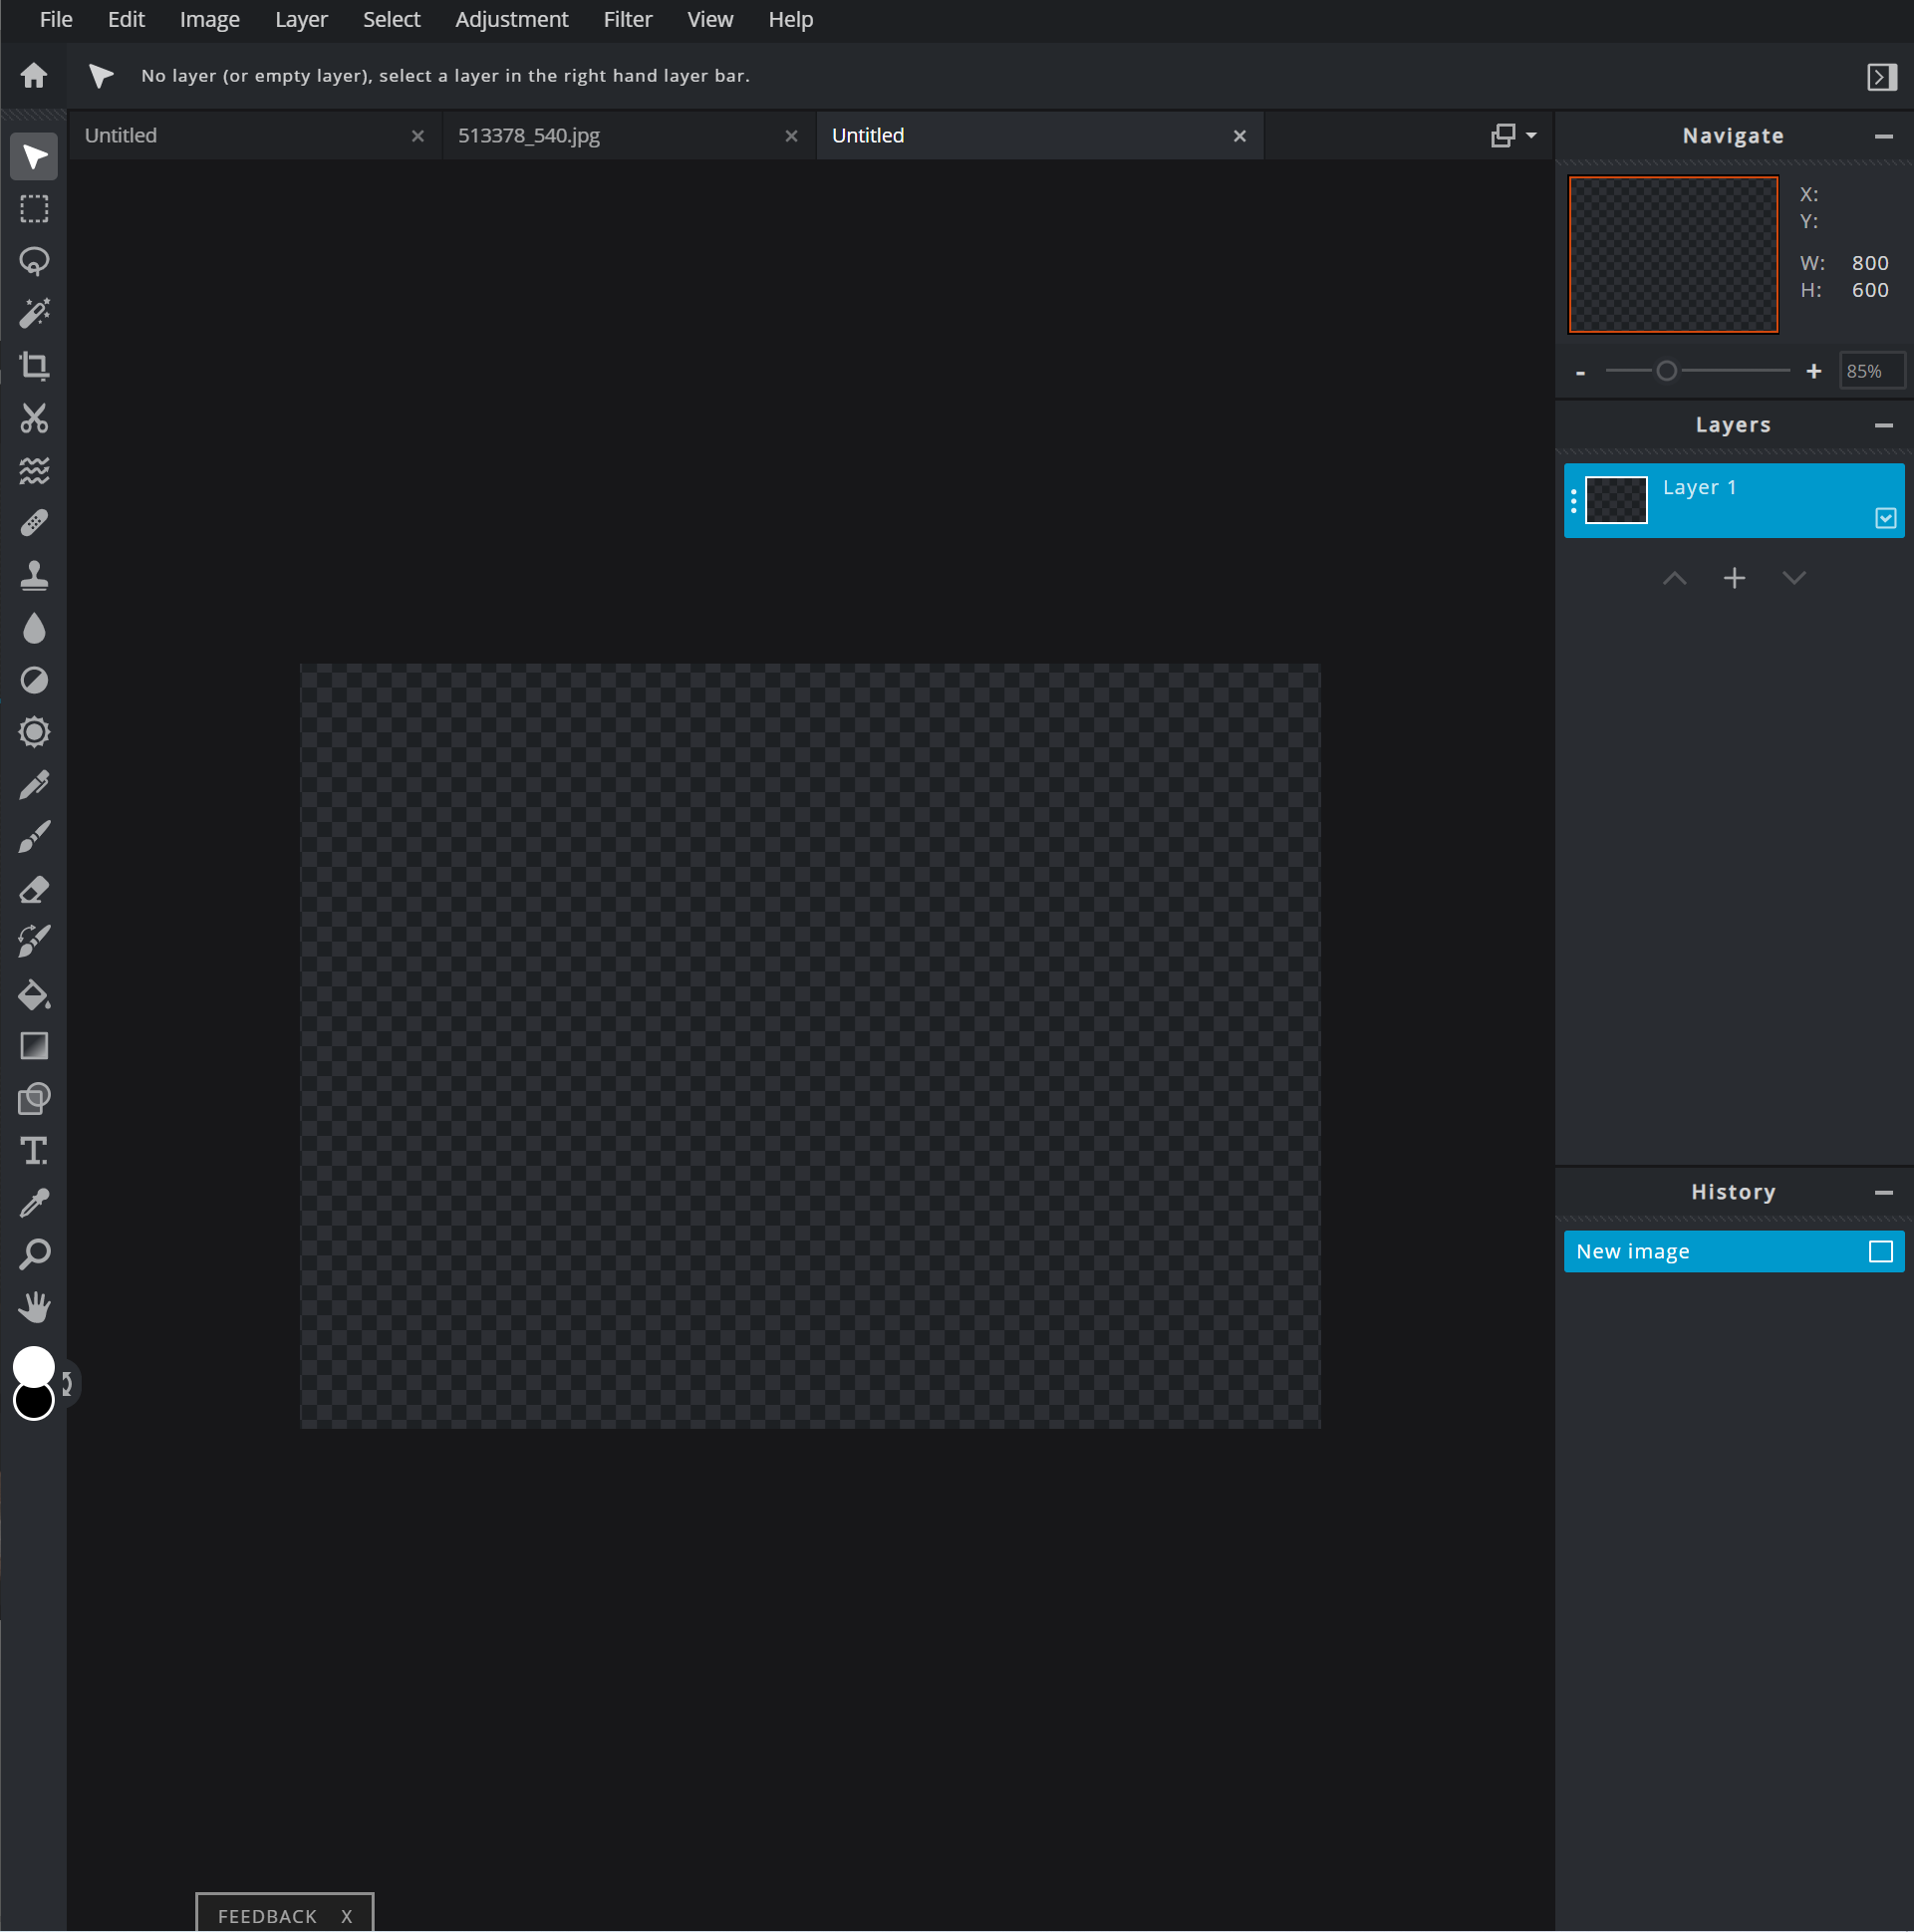Select the Hand pan tool
Image resolution: width=1914 pixels, height=1932 pixels.
(x=34, y=1306)
